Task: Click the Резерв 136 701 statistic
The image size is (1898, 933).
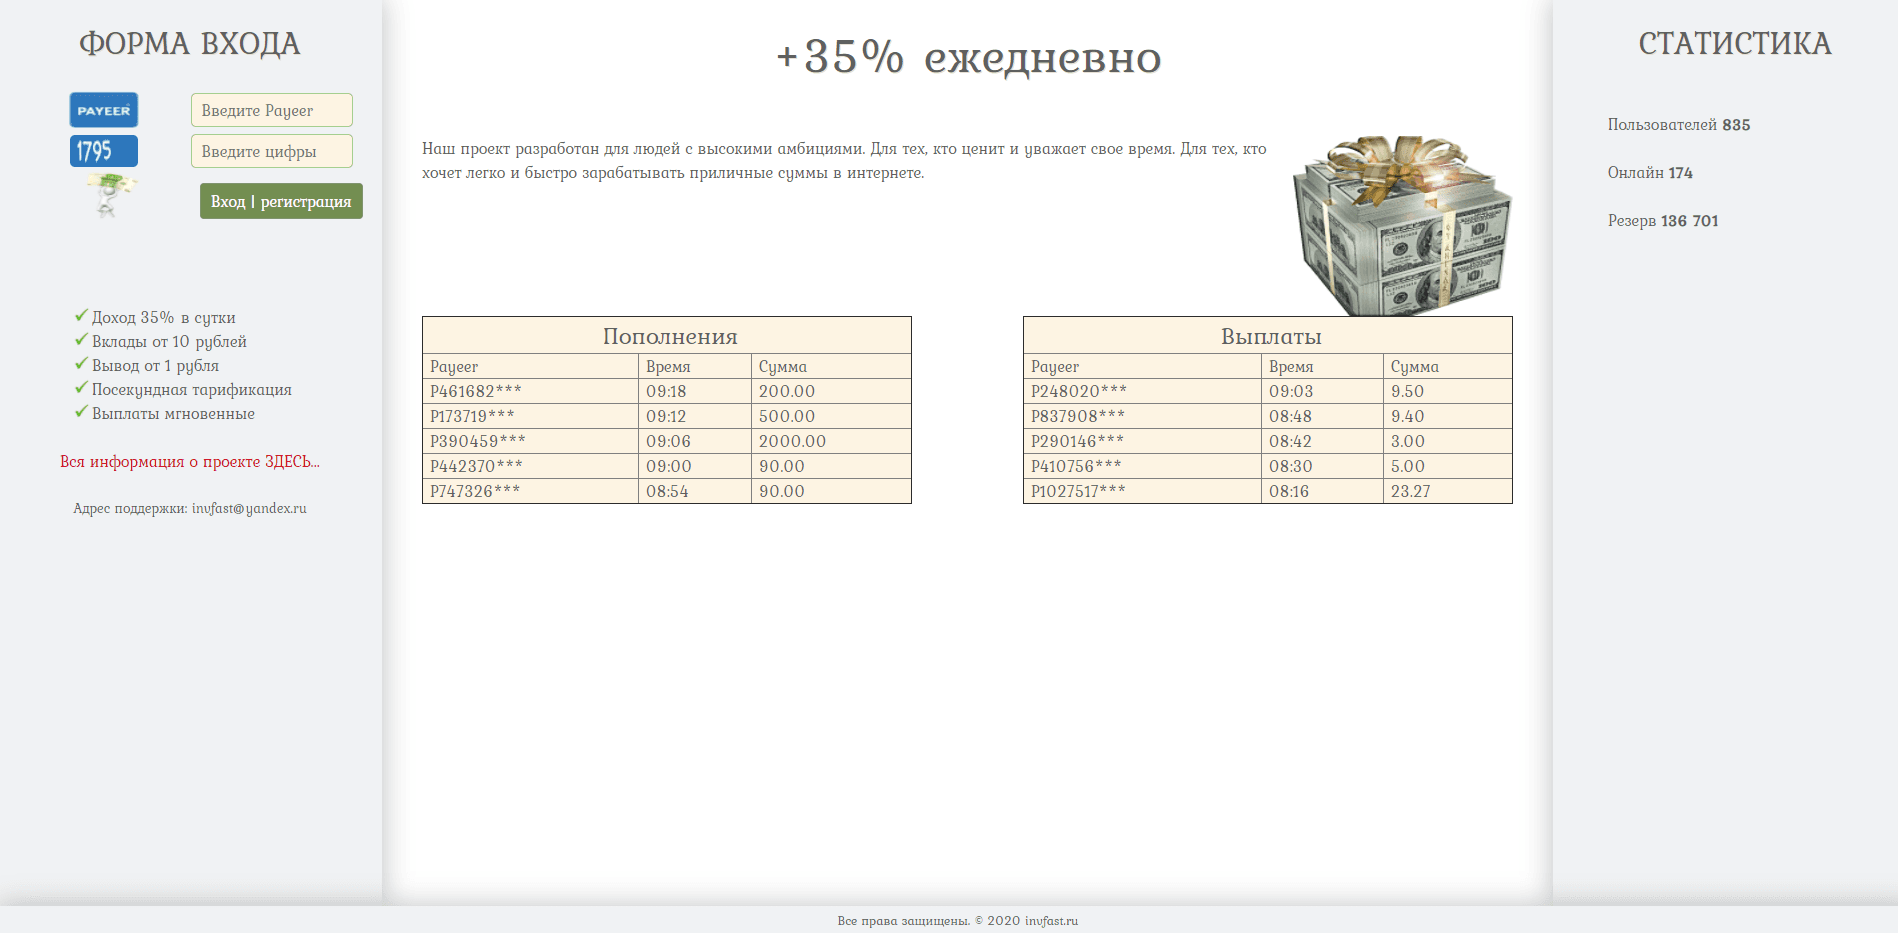Action: tap(1663, 220)
